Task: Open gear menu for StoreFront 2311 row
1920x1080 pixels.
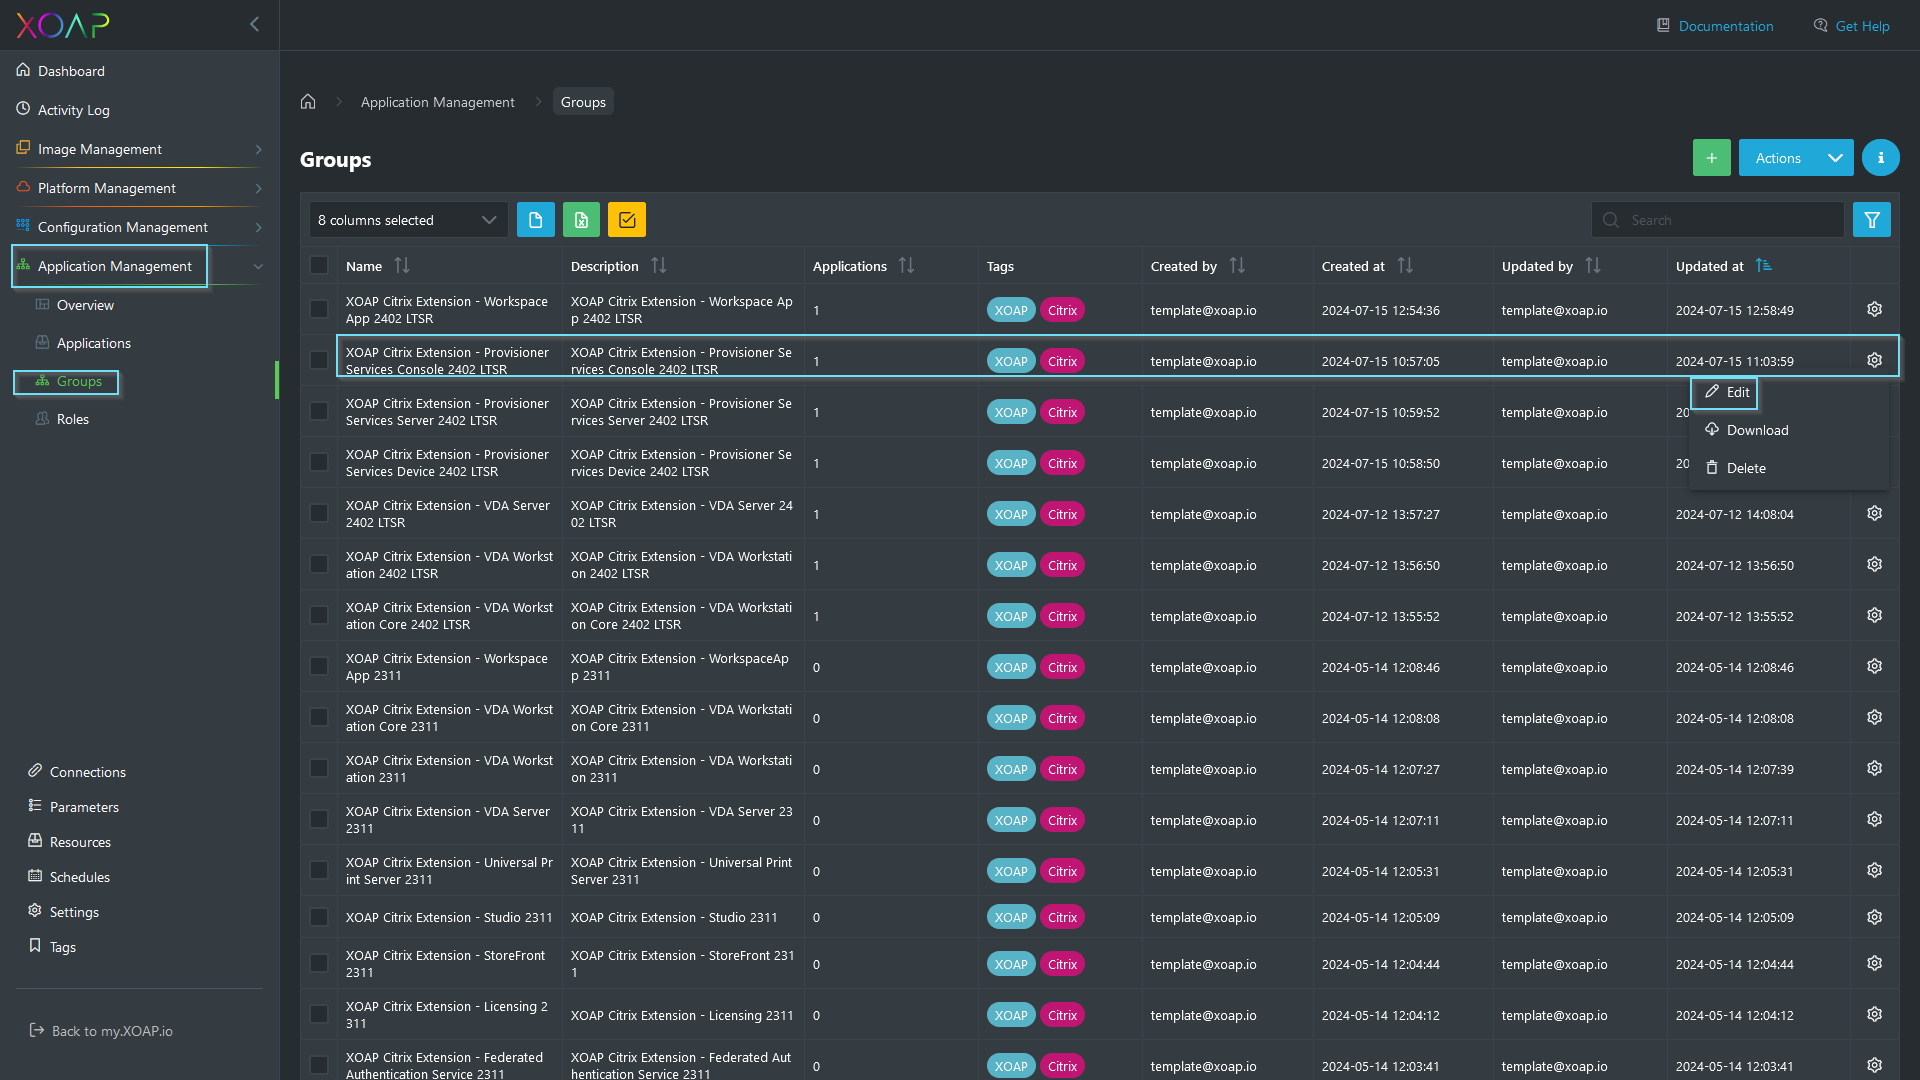Action: 1874,964
